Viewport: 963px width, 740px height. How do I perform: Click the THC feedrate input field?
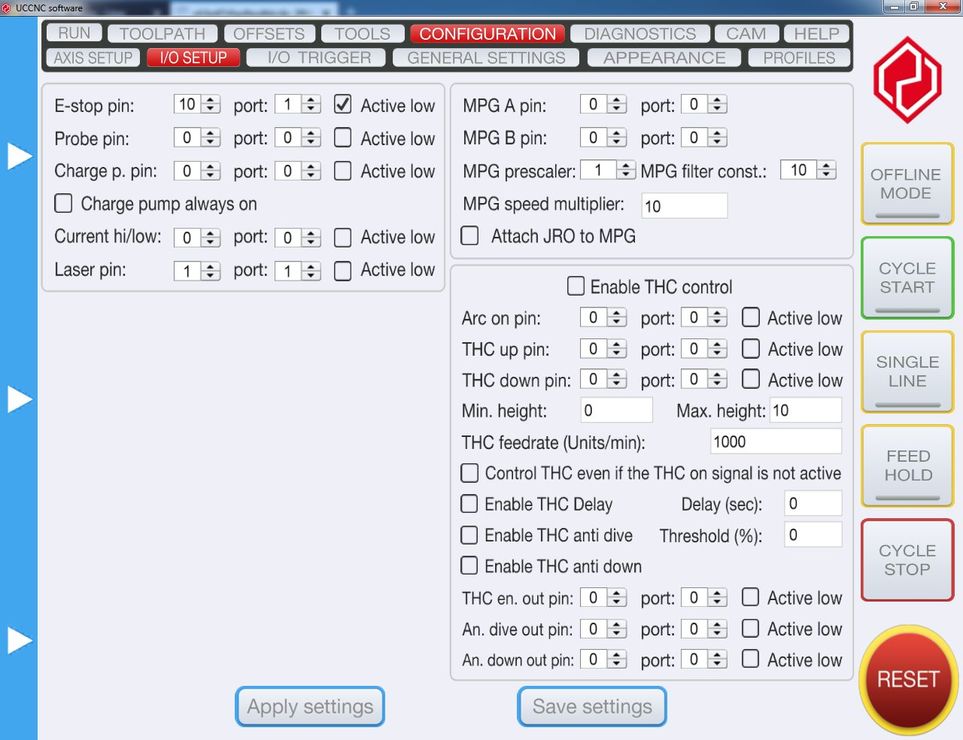pyautogui.click(x=775, y=441)
